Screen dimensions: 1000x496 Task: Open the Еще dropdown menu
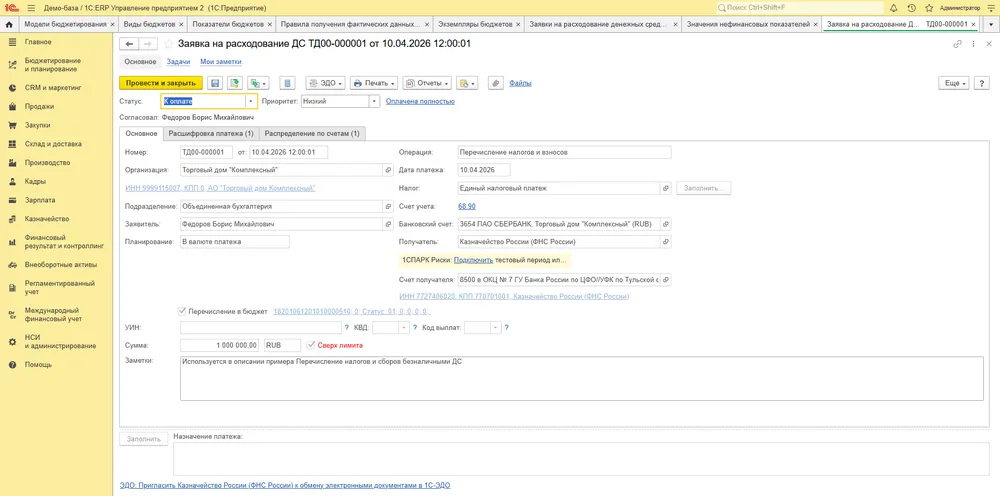point(954,83)
